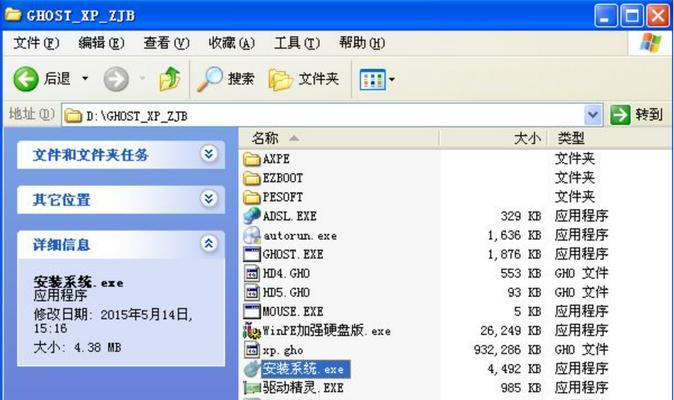Image resolution: width=674 pixels, height=400 pixels.
Task: Click the file name PESOFT
Action: [x=282, y=197]
